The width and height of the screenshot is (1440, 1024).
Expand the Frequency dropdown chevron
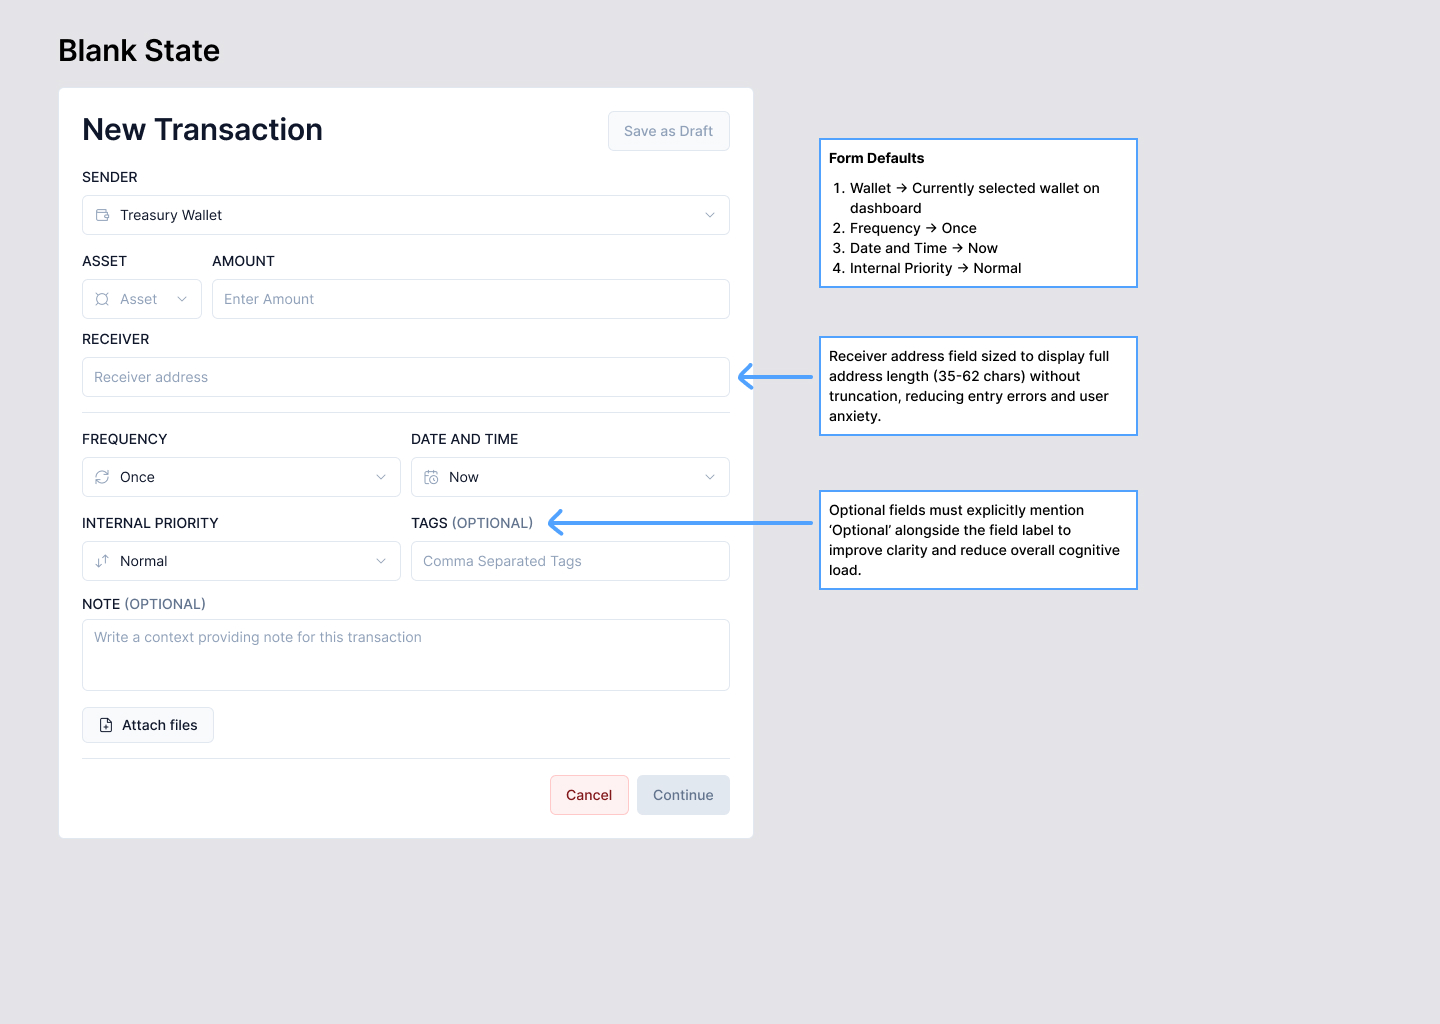[381, 477]
